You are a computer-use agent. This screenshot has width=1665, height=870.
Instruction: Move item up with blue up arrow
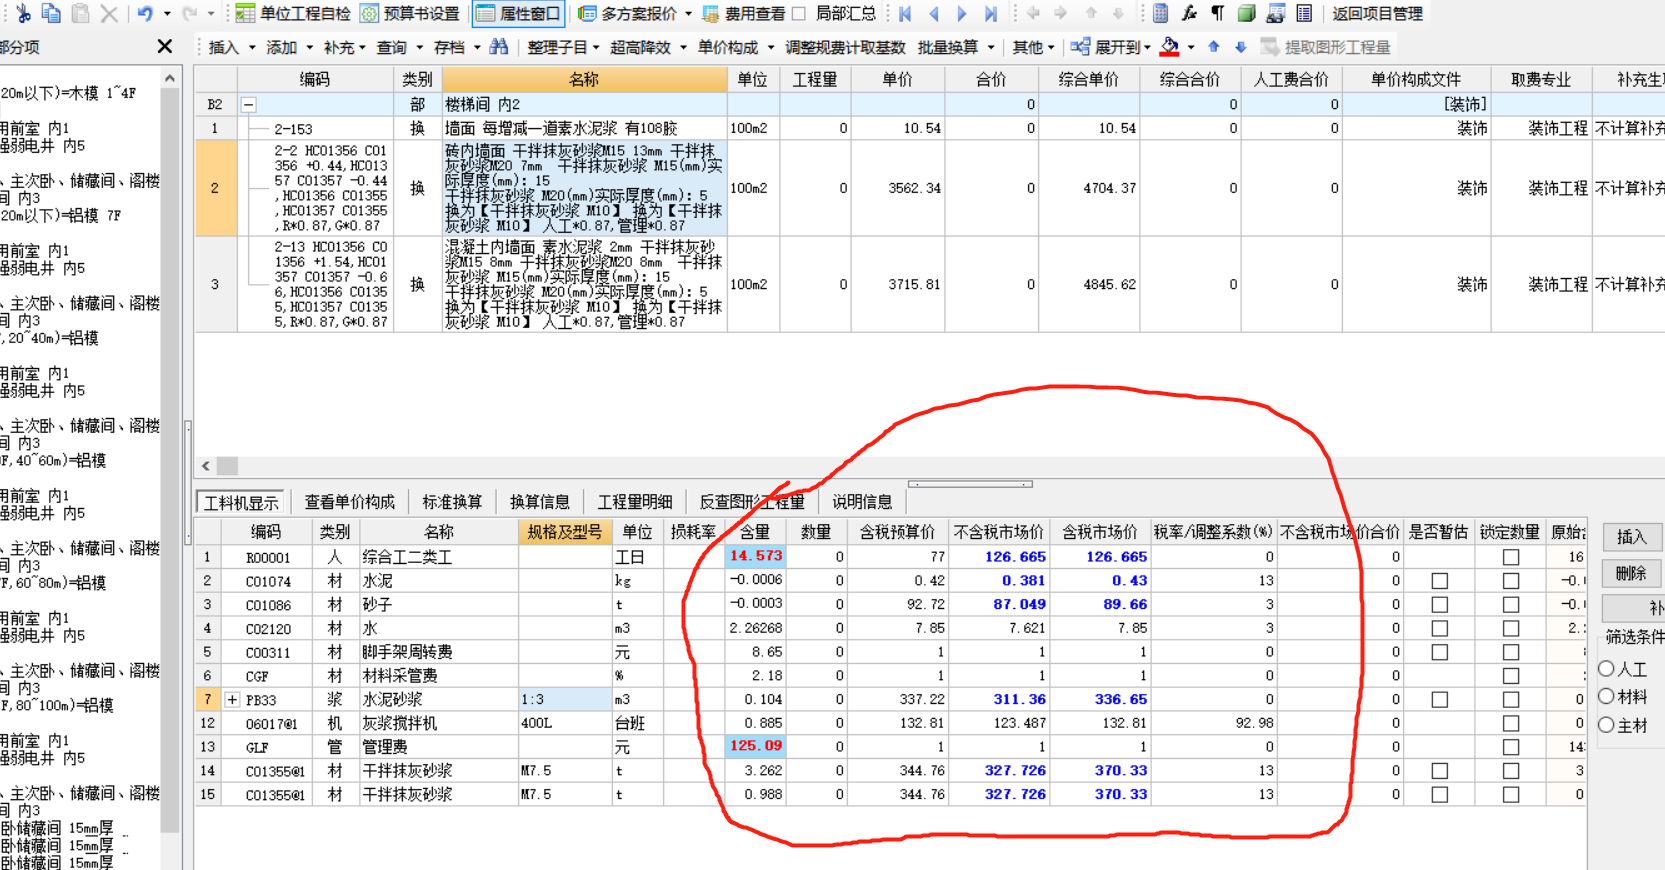click(x=1214, y=47)
